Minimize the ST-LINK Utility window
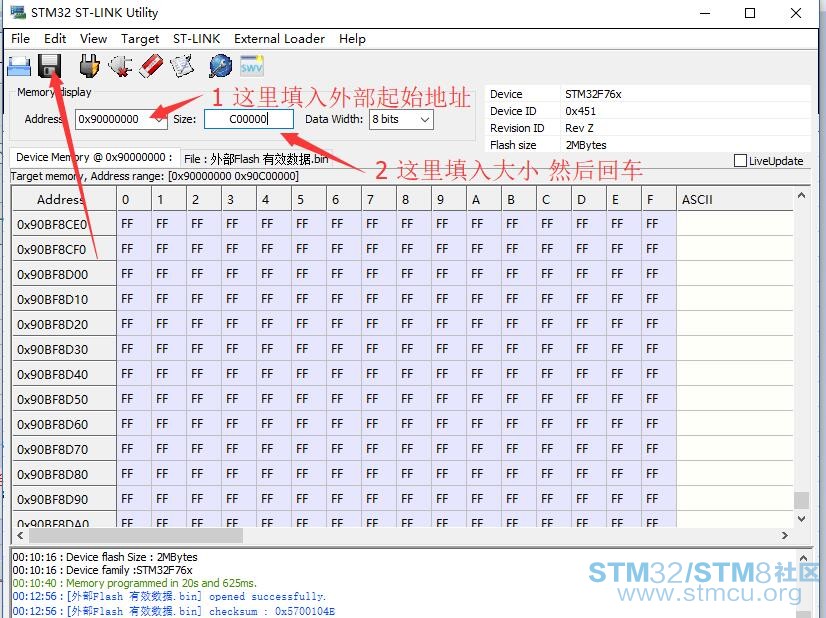The image size is (826, 618). 705,13
